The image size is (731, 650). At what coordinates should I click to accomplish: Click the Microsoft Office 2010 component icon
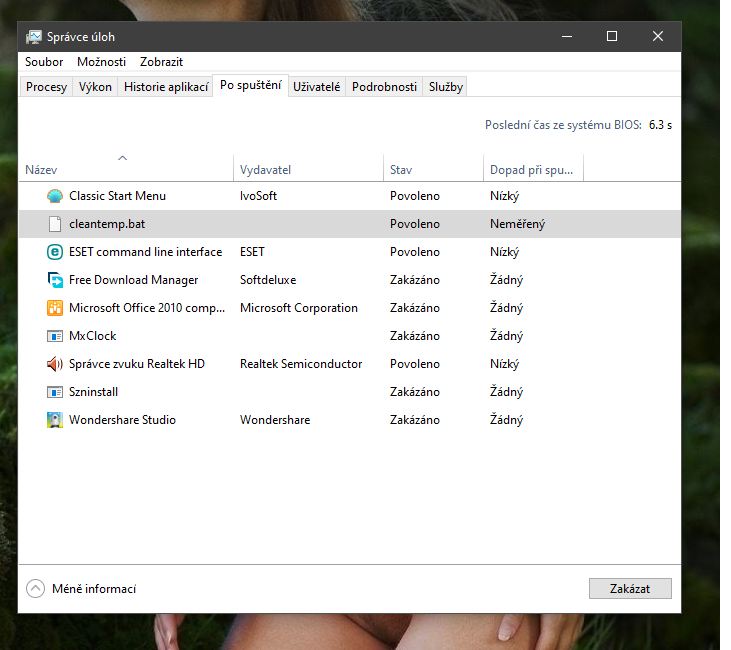(55, 308)
